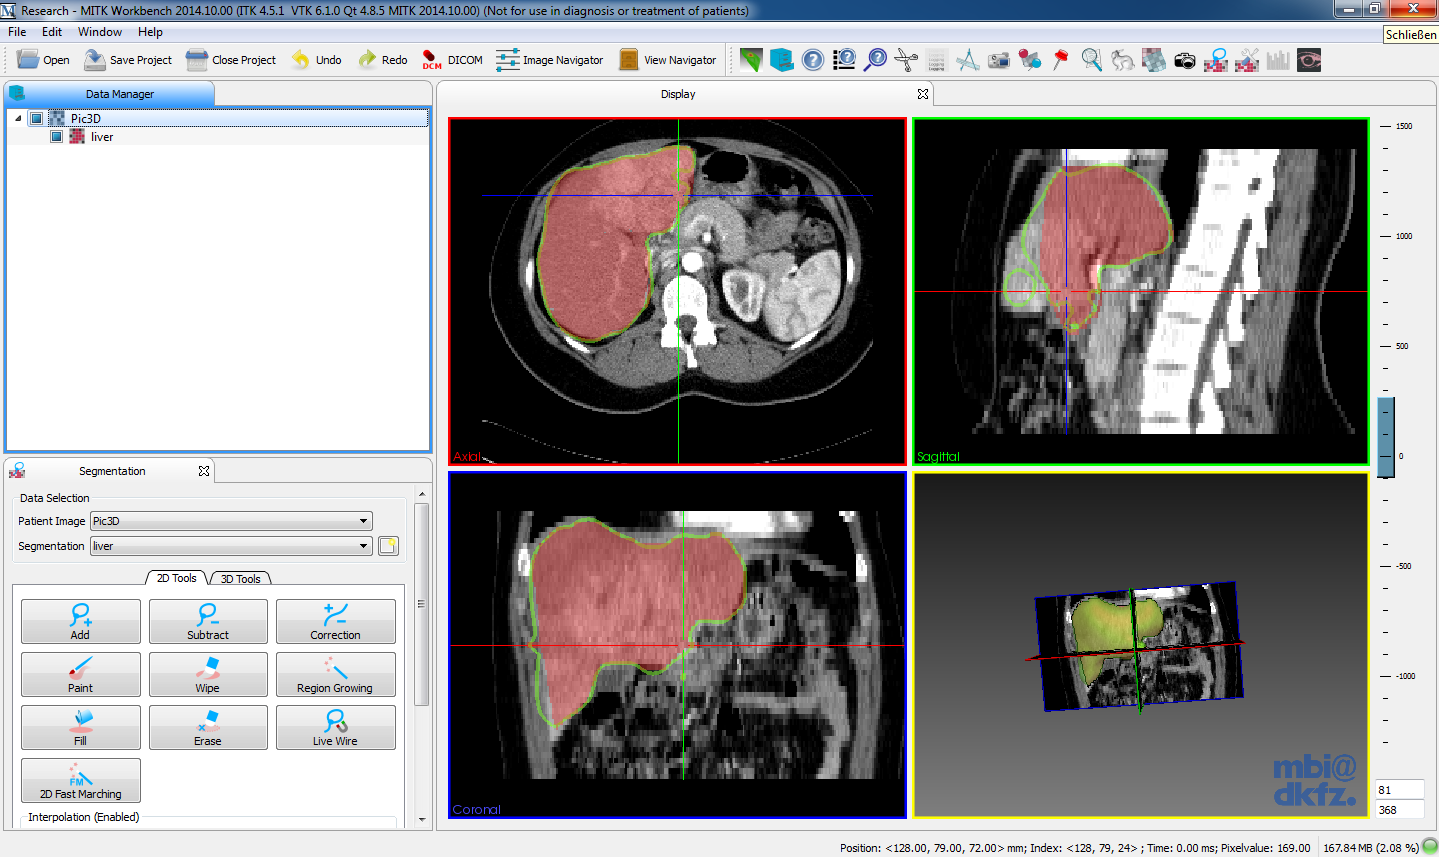Click the grey histogram bars icon
Viewport: 1439px width, 857px height.
(x=1278, y=60)
